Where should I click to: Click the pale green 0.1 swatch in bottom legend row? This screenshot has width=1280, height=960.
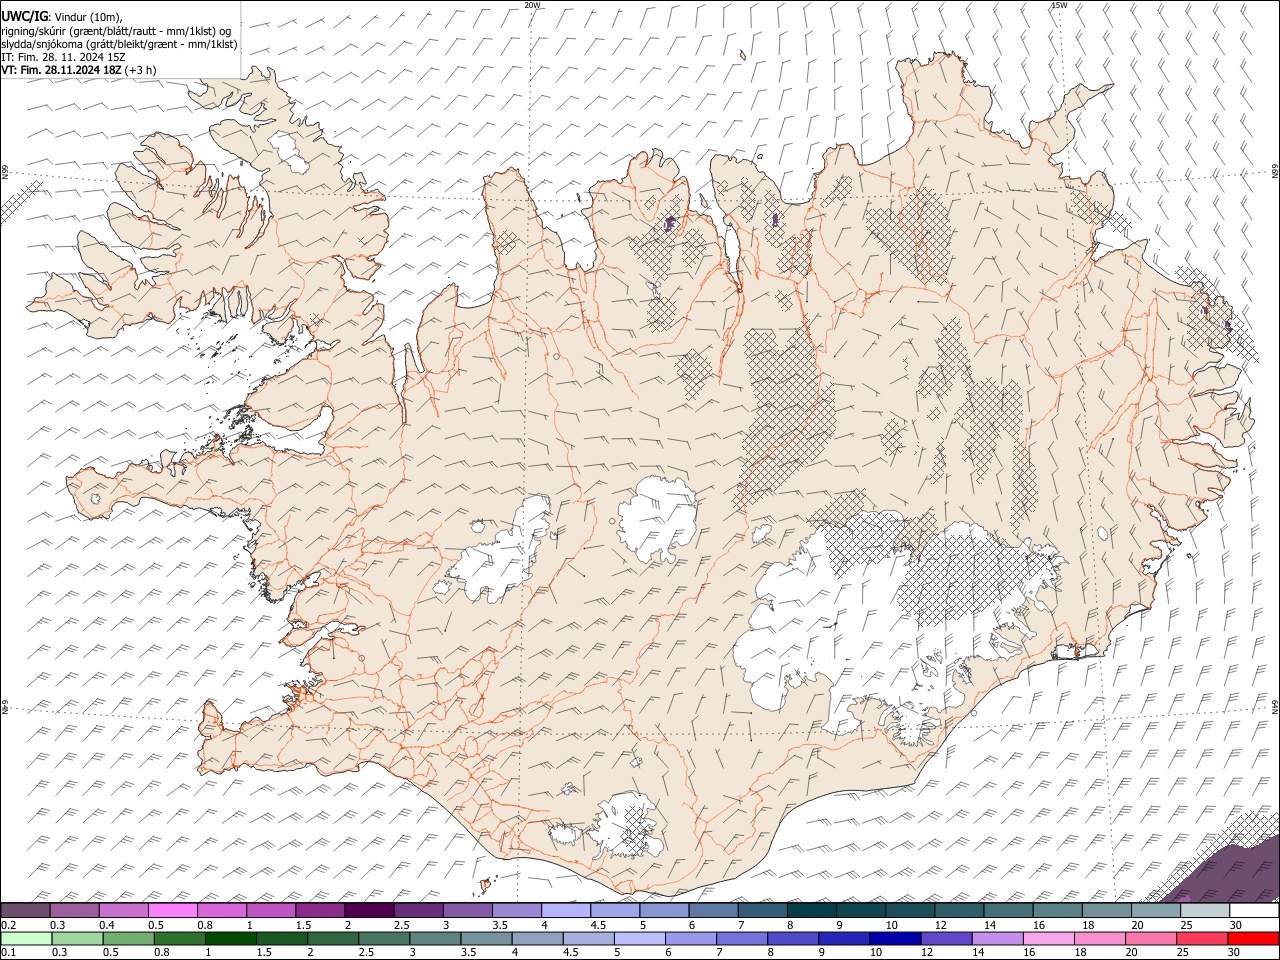tap(26, 938)
